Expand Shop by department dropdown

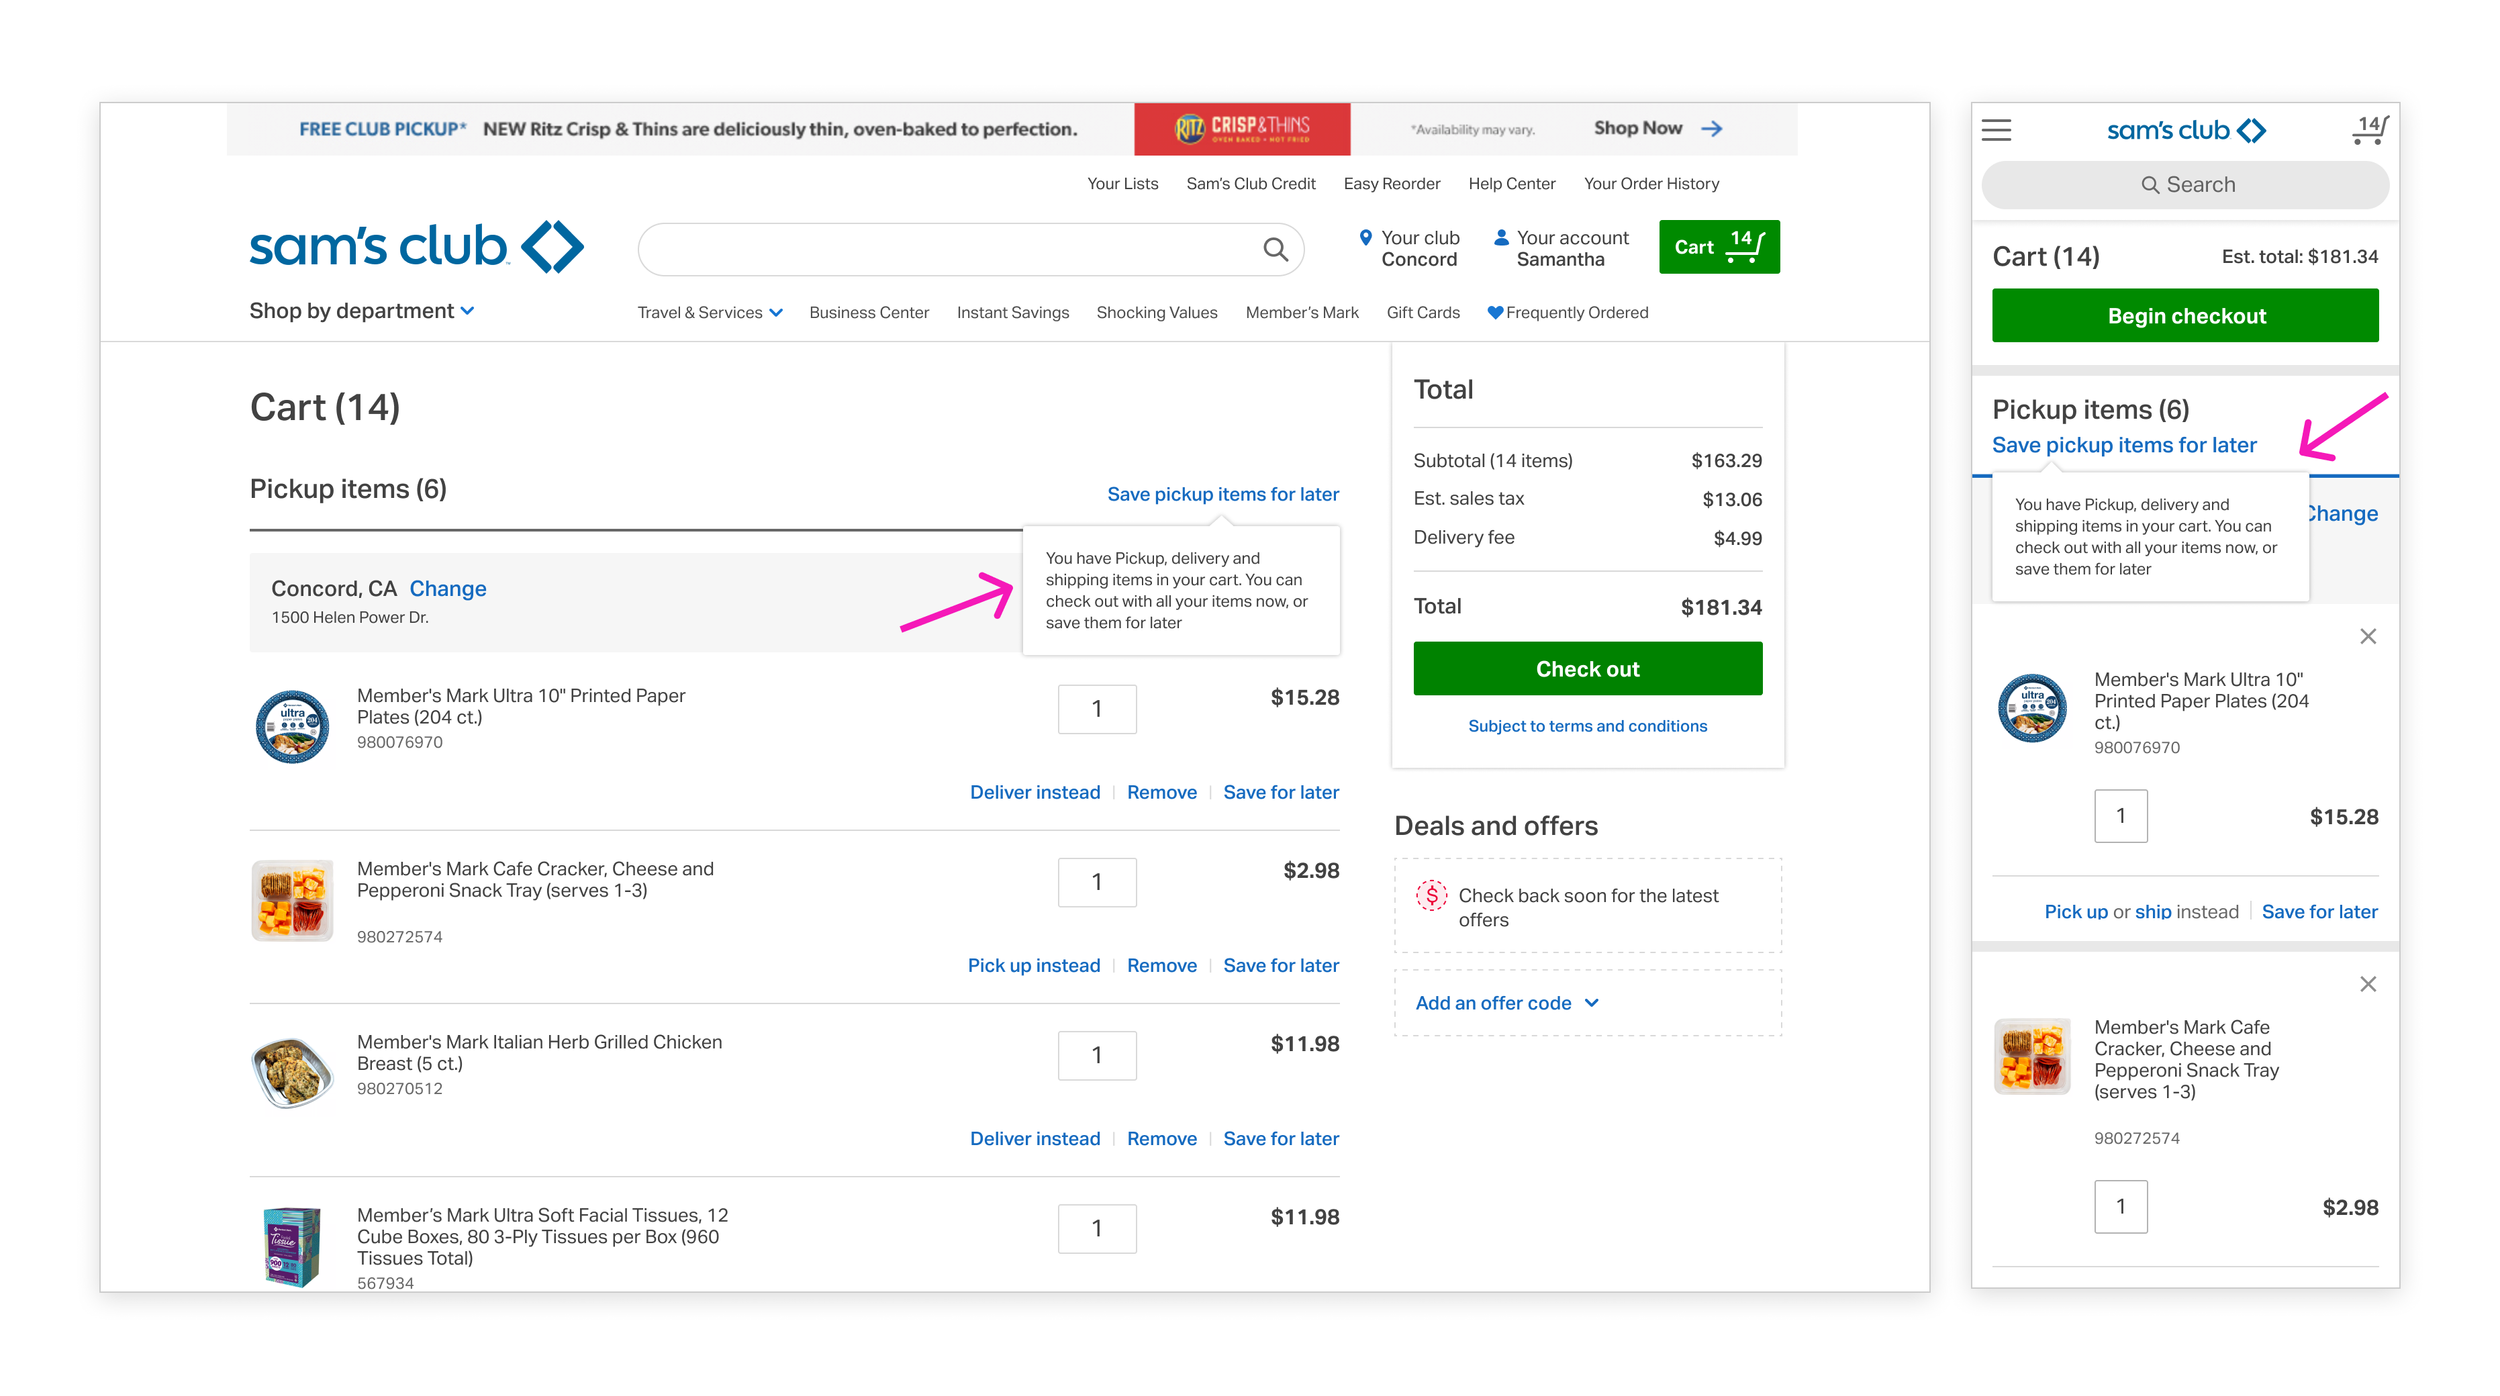click(361, 311)
